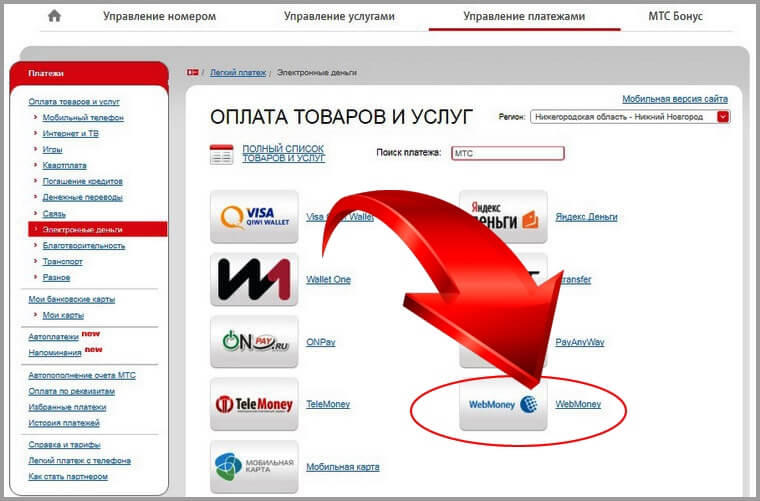Open Оплата товаров и услуг sidebar link

click(74, 101)
